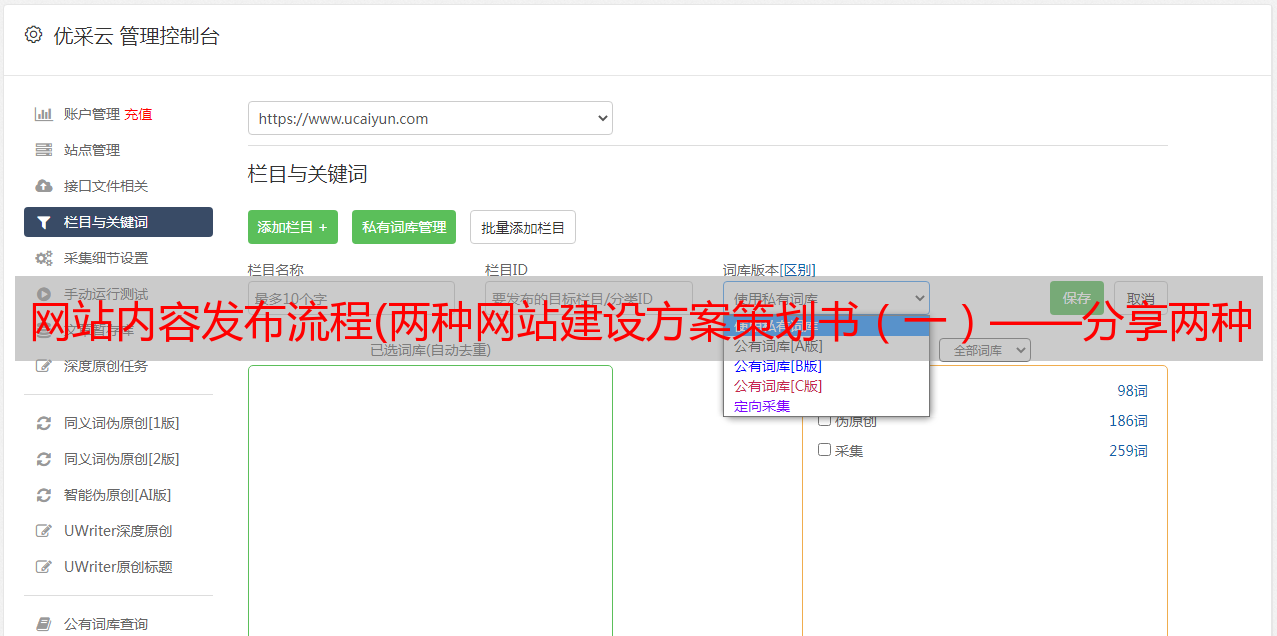
Task: Click the 98词 count link
Action: (x=1132, y=391)
